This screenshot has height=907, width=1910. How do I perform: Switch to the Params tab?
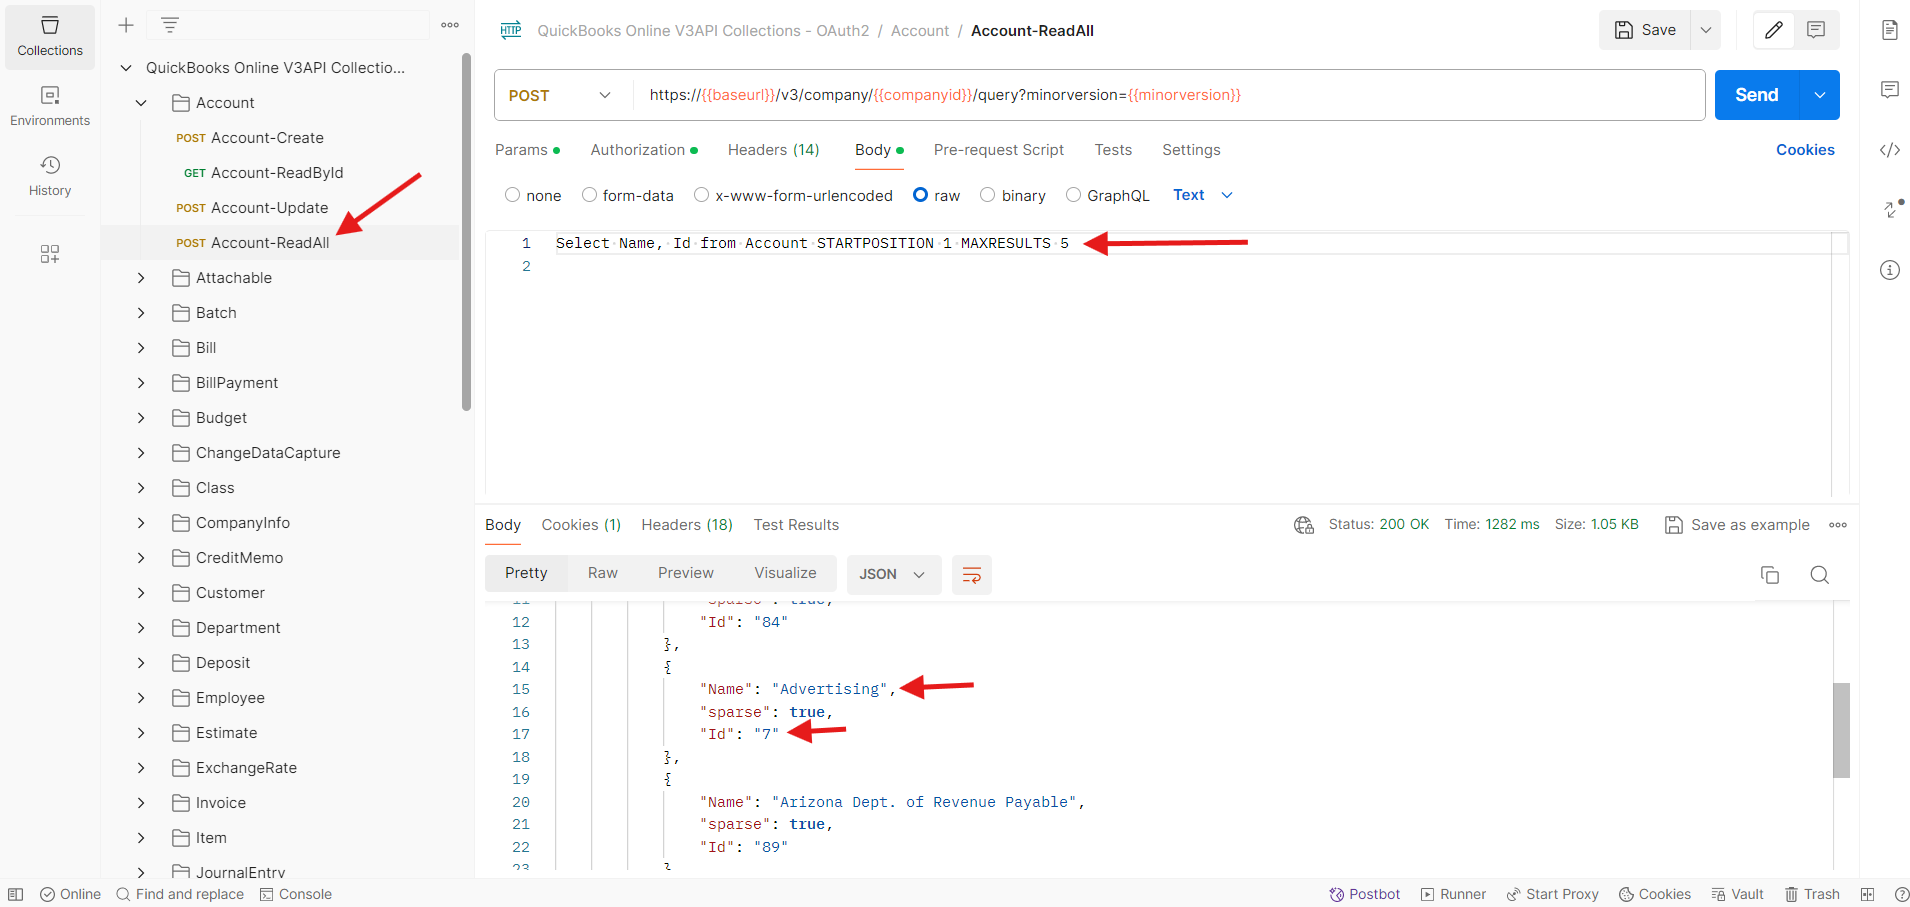527,150
